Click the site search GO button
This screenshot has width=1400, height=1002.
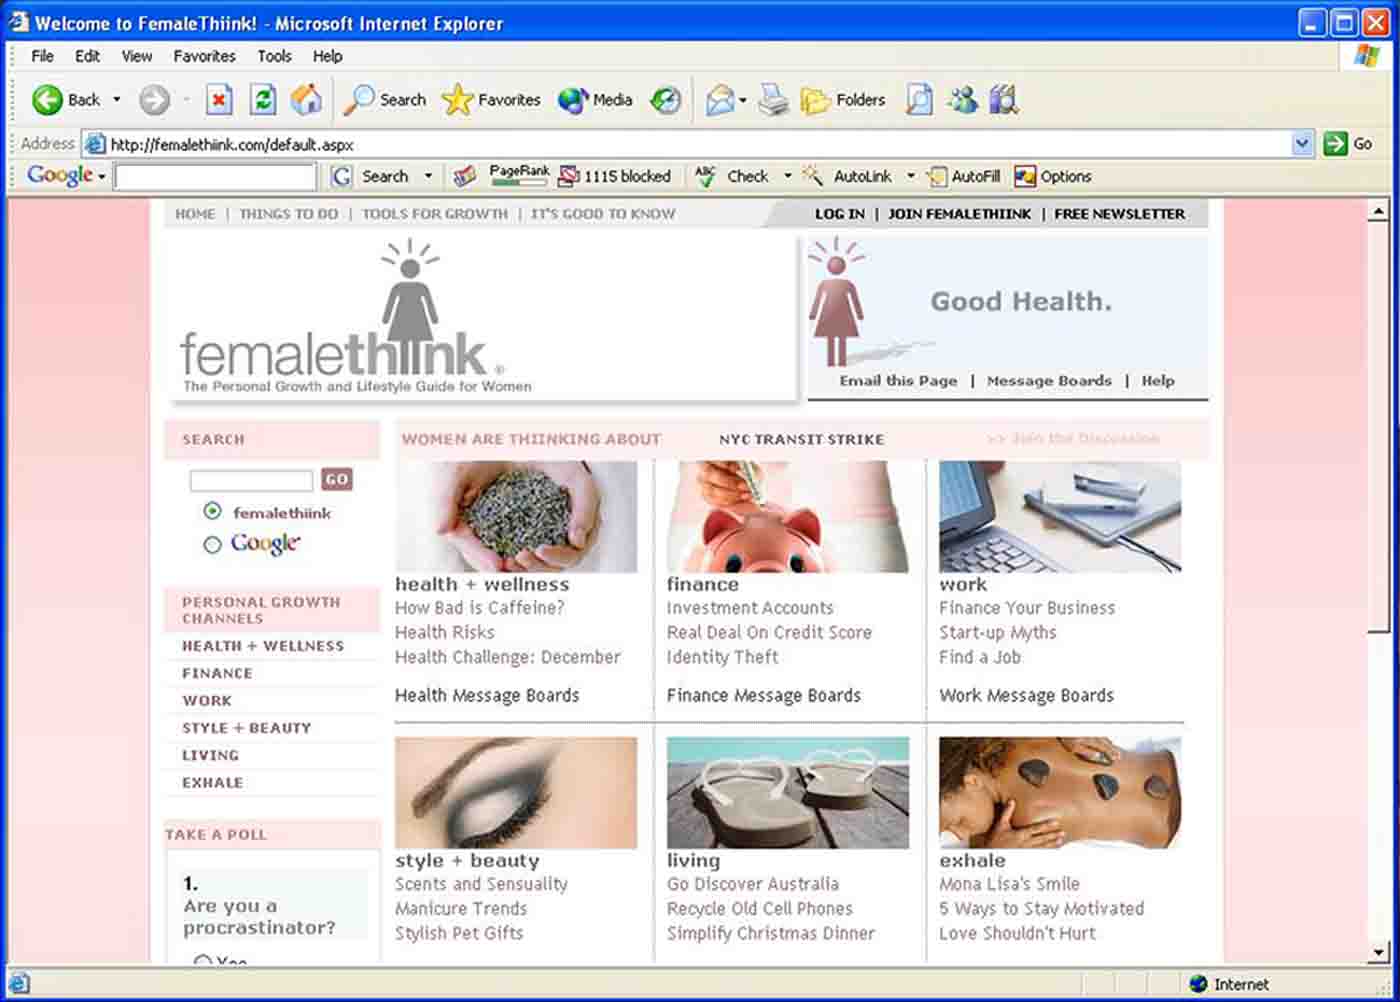click(x=337, y=479)
